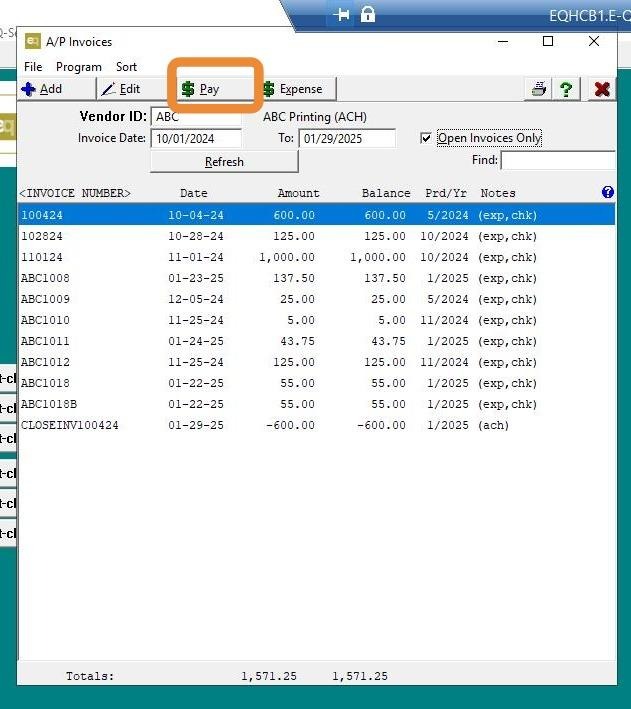The height and width of the screenshot is (709, 631).
Task: Click the A/P Invoices window app icon
Action: [x=33, y=42]
